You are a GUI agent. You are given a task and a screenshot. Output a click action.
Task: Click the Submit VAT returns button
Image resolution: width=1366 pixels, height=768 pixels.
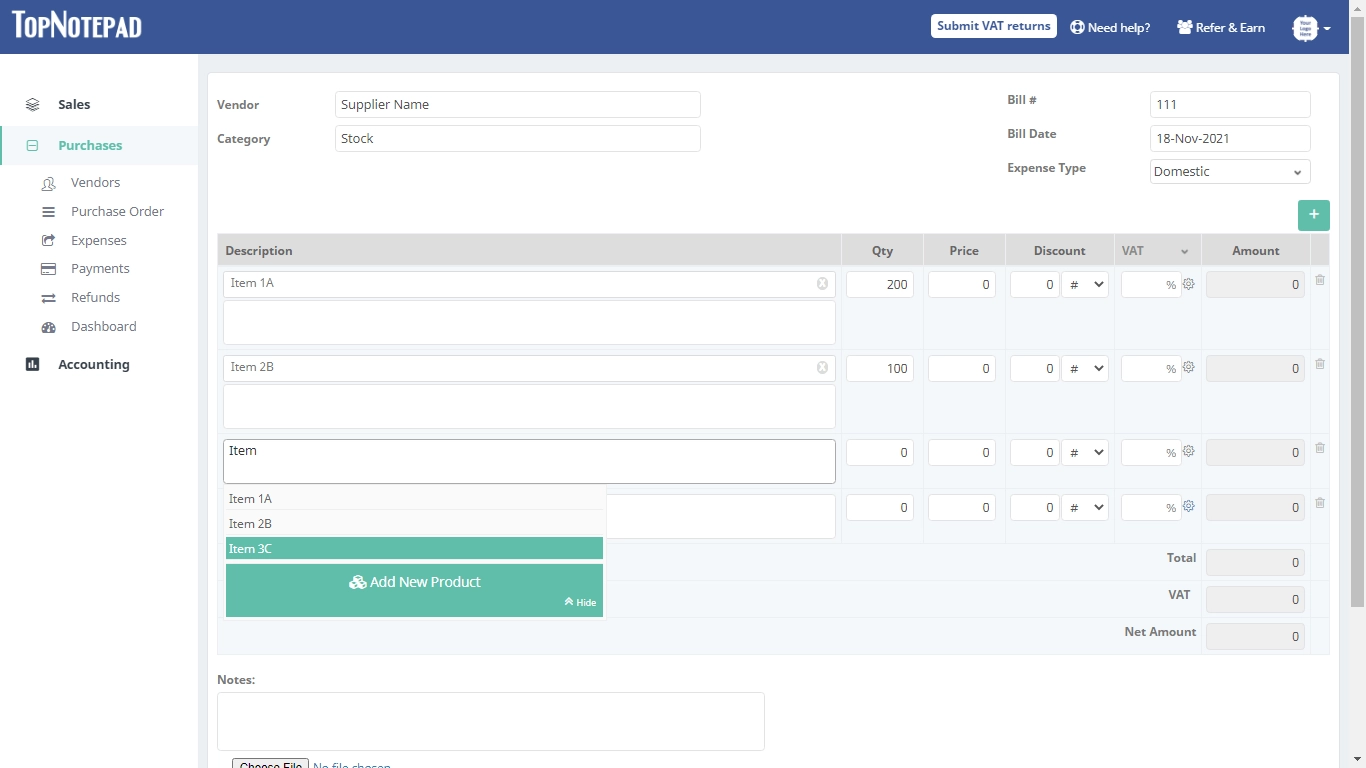[x=993, y=26]
